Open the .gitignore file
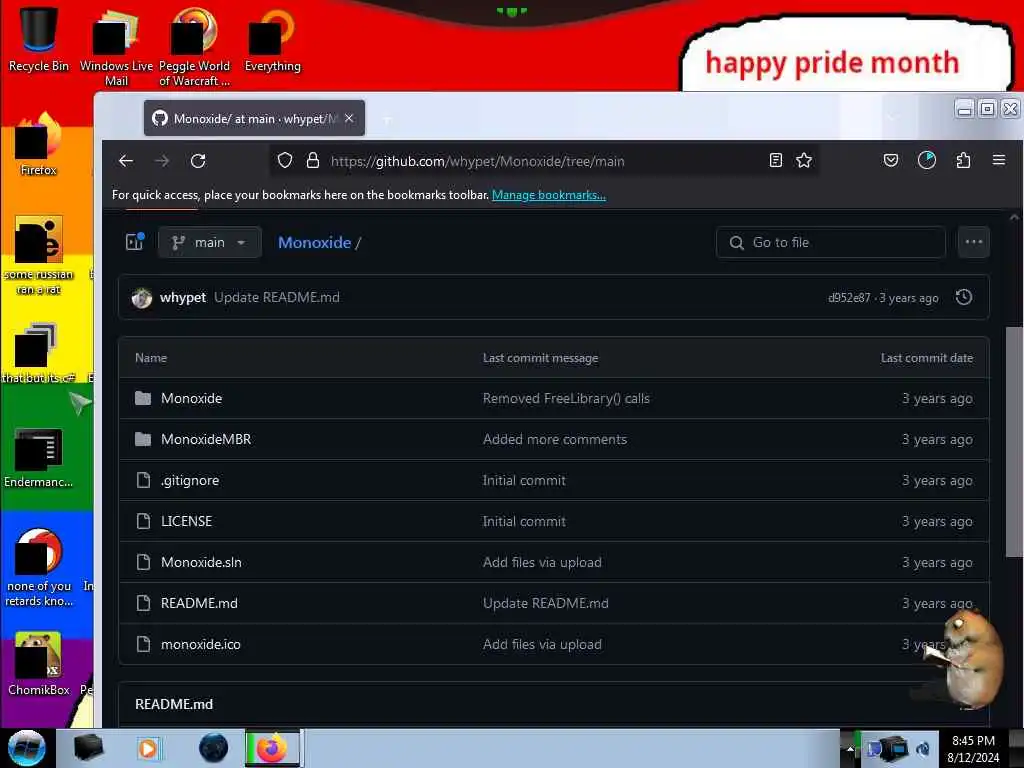 pos(190,480)
